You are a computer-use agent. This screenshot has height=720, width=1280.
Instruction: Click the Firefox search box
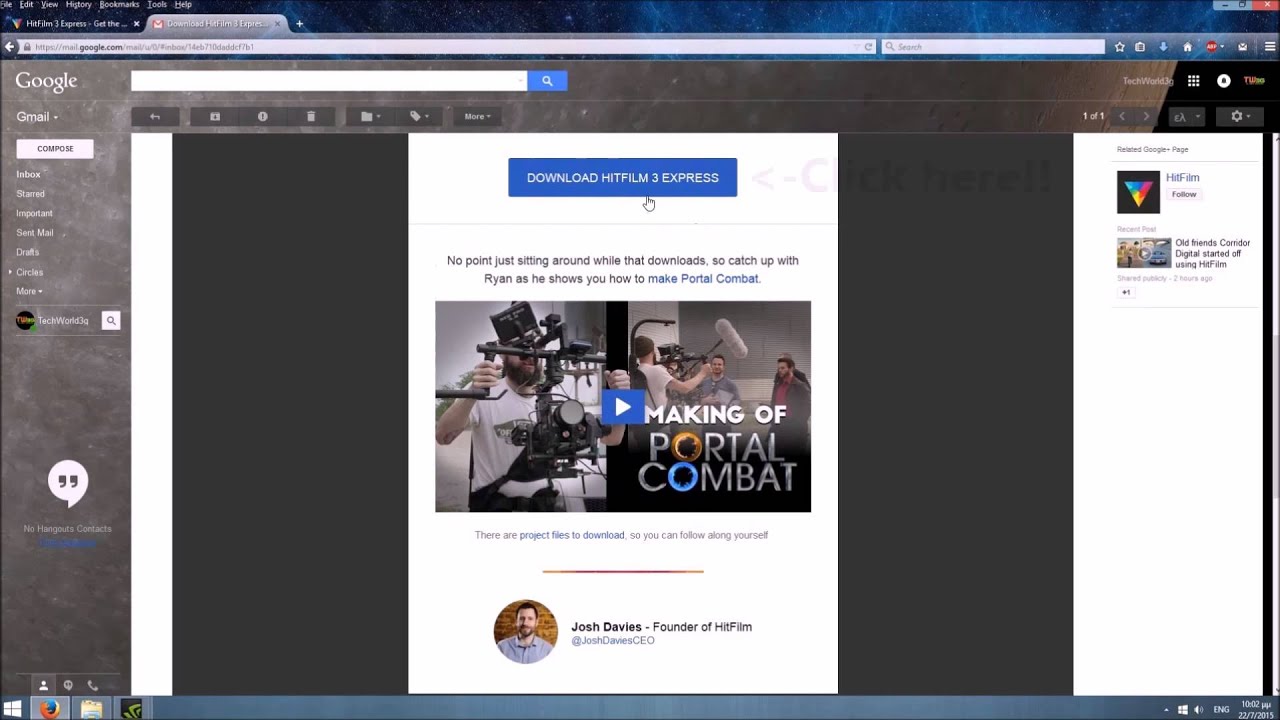point(993,47)
